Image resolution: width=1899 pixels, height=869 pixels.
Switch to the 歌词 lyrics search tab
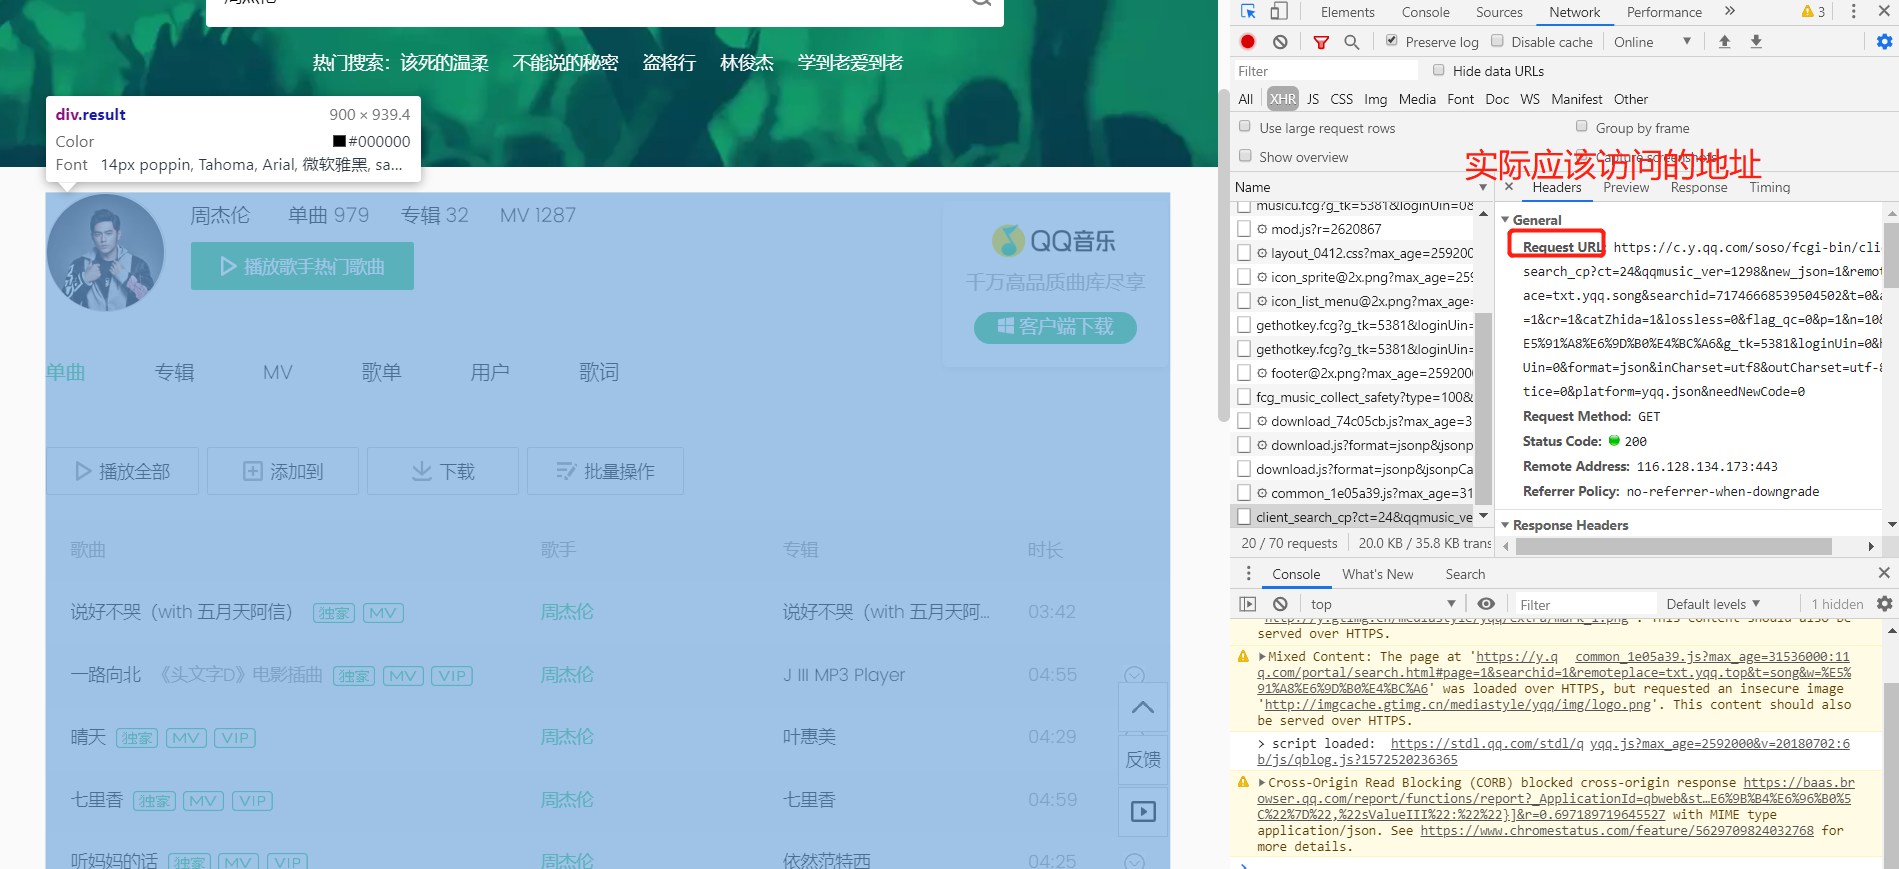tap(599, 372)
